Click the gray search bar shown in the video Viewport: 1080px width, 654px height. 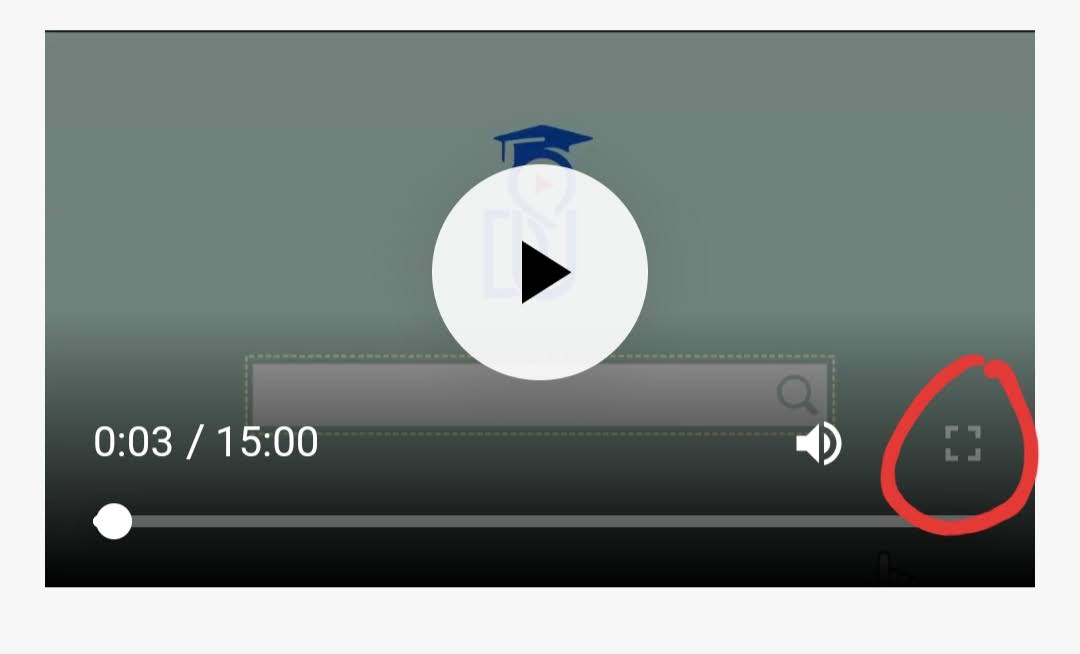click(x=540, y=396)
